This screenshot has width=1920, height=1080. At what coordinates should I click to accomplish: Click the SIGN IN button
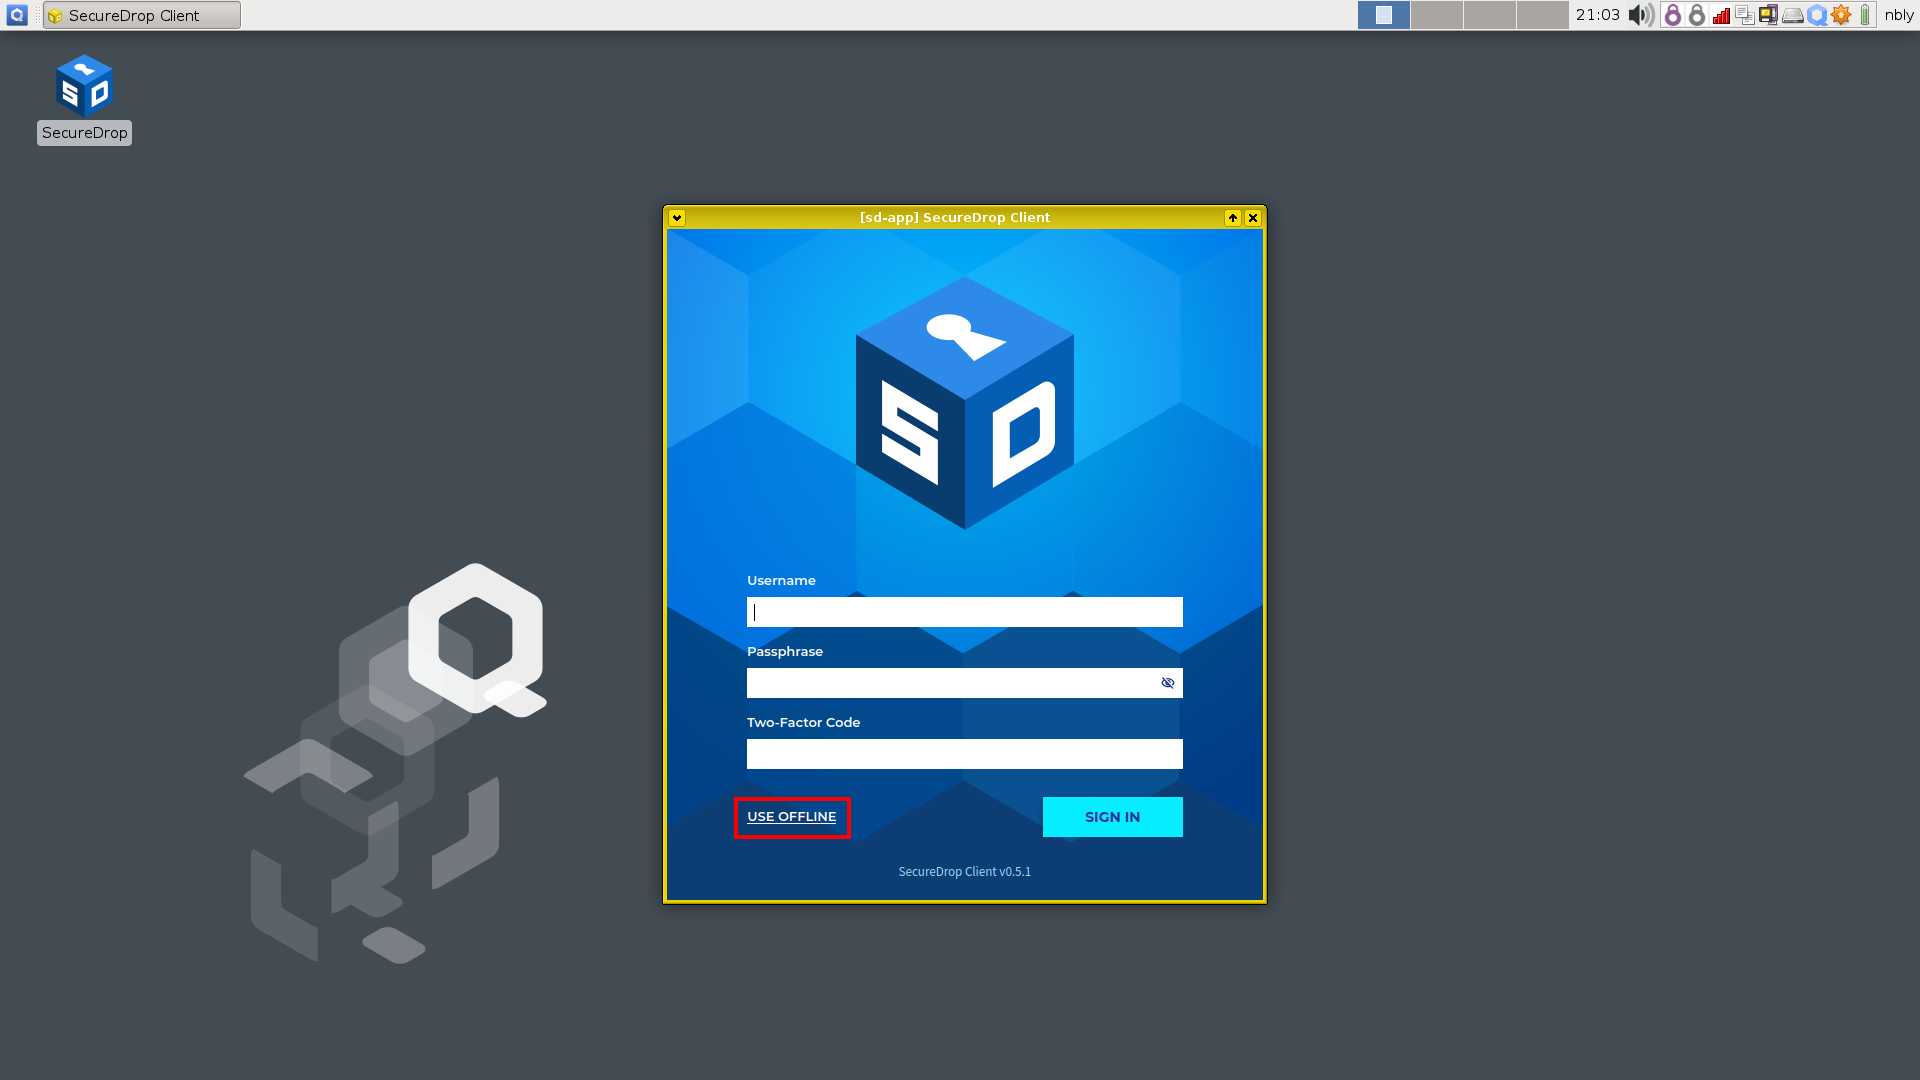(1113, 817)
